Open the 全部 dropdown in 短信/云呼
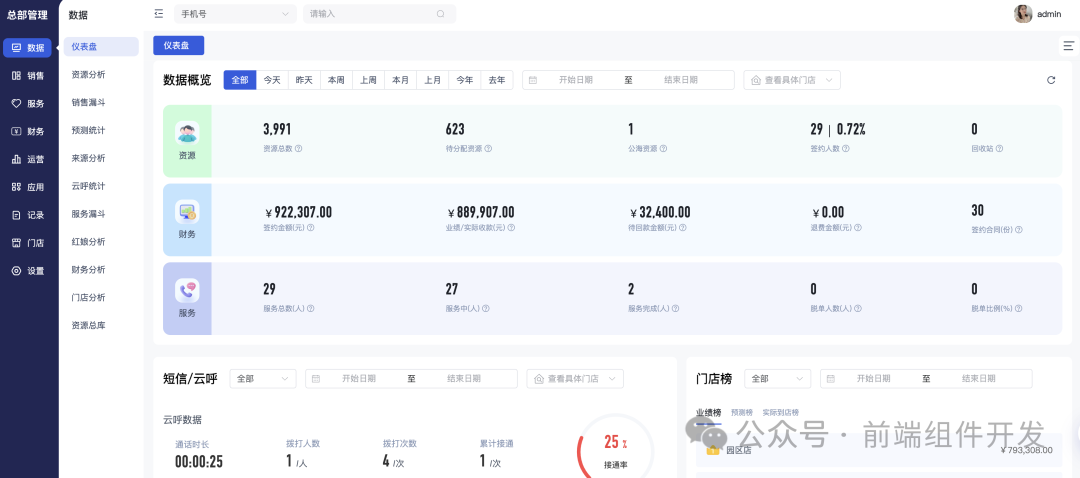This screenshot has width=1080, height=478. click(x=263, y=379)
